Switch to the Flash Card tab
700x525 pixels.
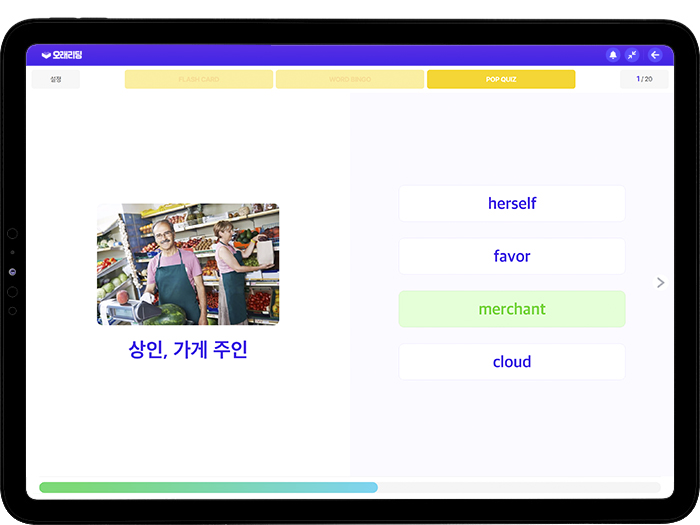199,79
